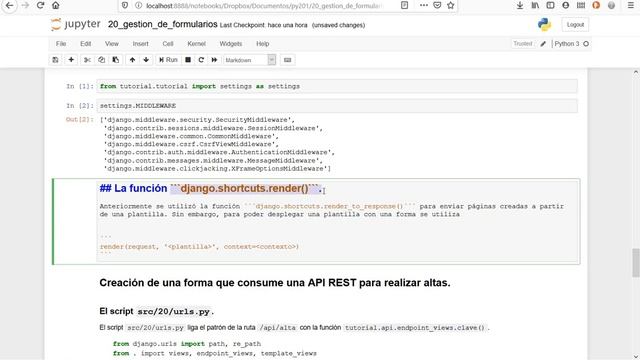Viewport: 640px width, 360px height.
Task: Click the first code cell importing settings
Action: [x=337, y=86]
